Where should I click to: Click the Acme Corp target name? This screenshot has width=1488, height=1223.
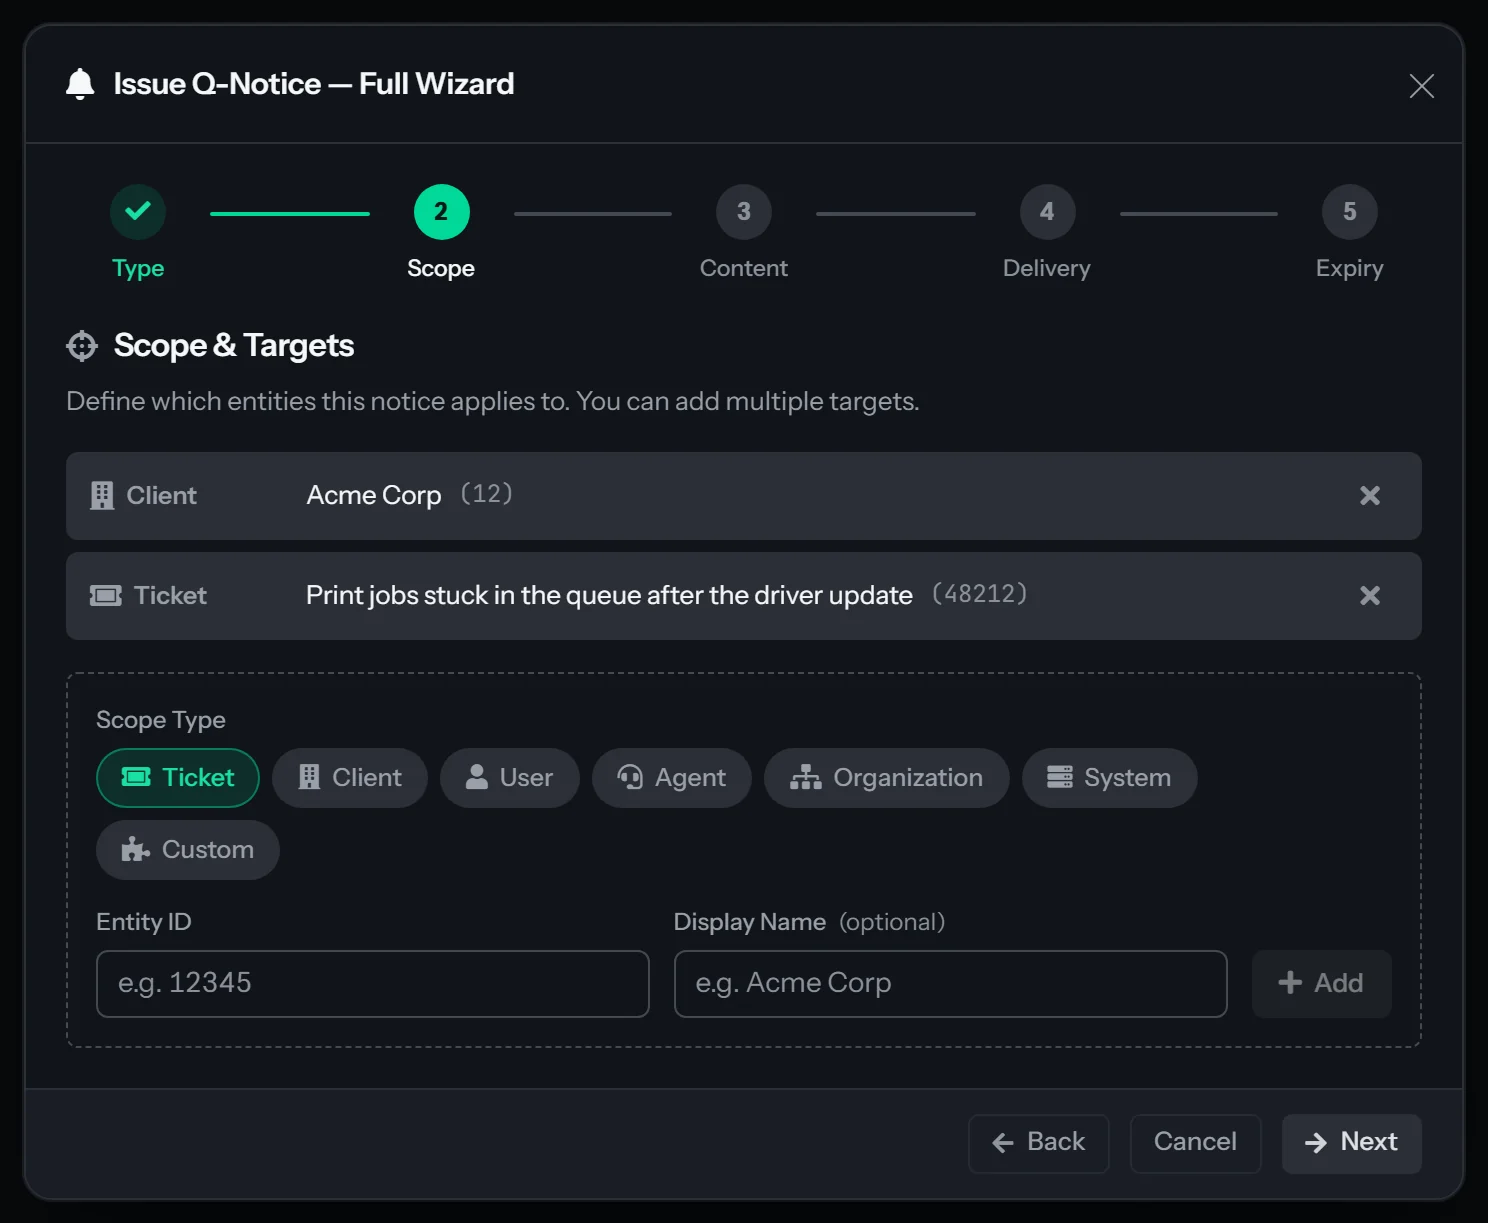[374, 496]
